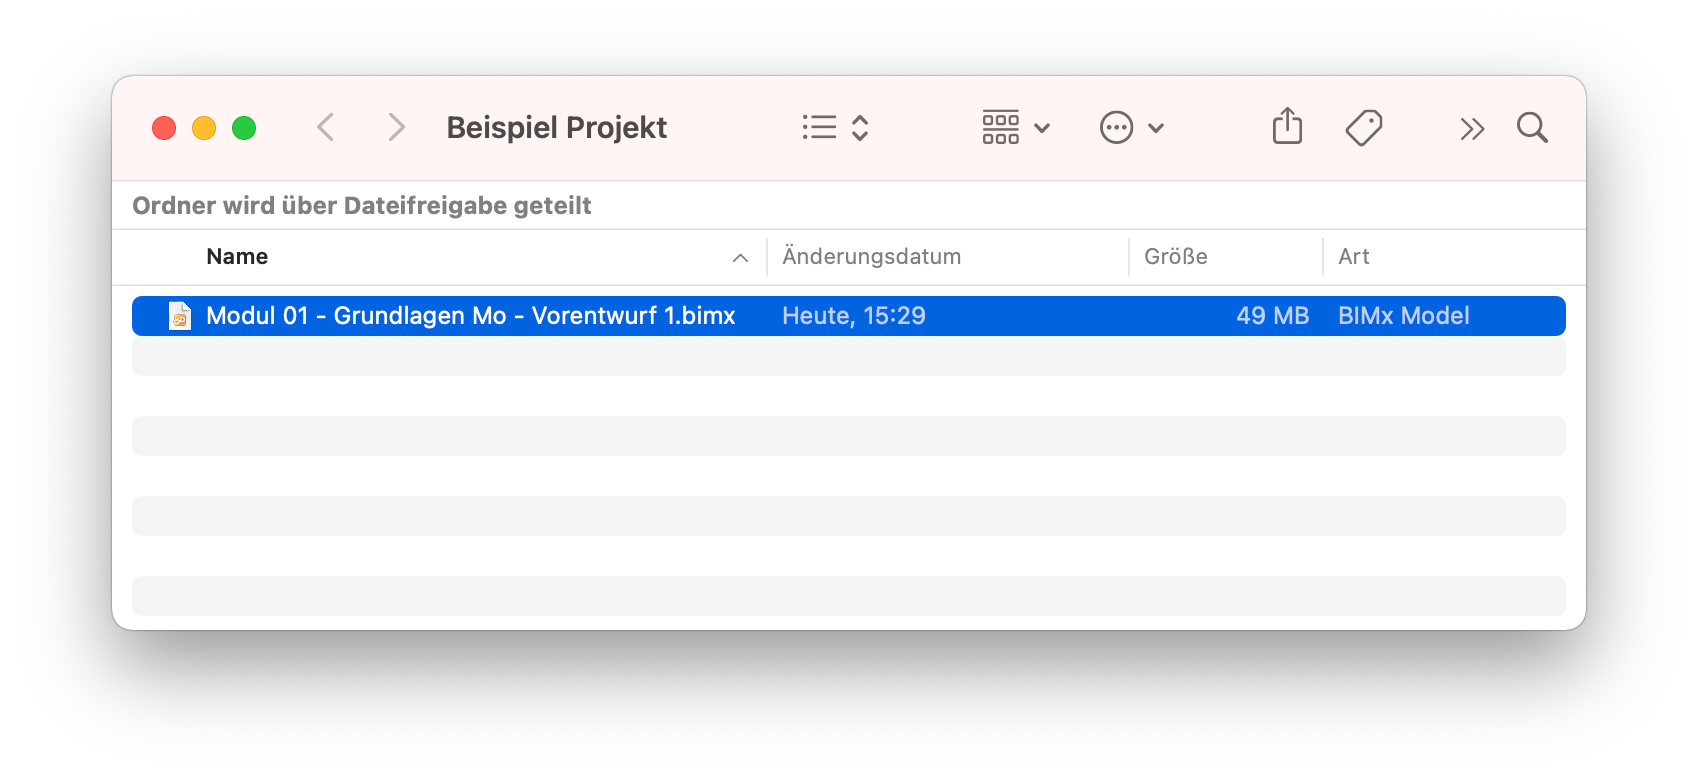Click the Share icon
Image resolution: width=1698 pixels, height=778 pixels.
coord(1287,126)
